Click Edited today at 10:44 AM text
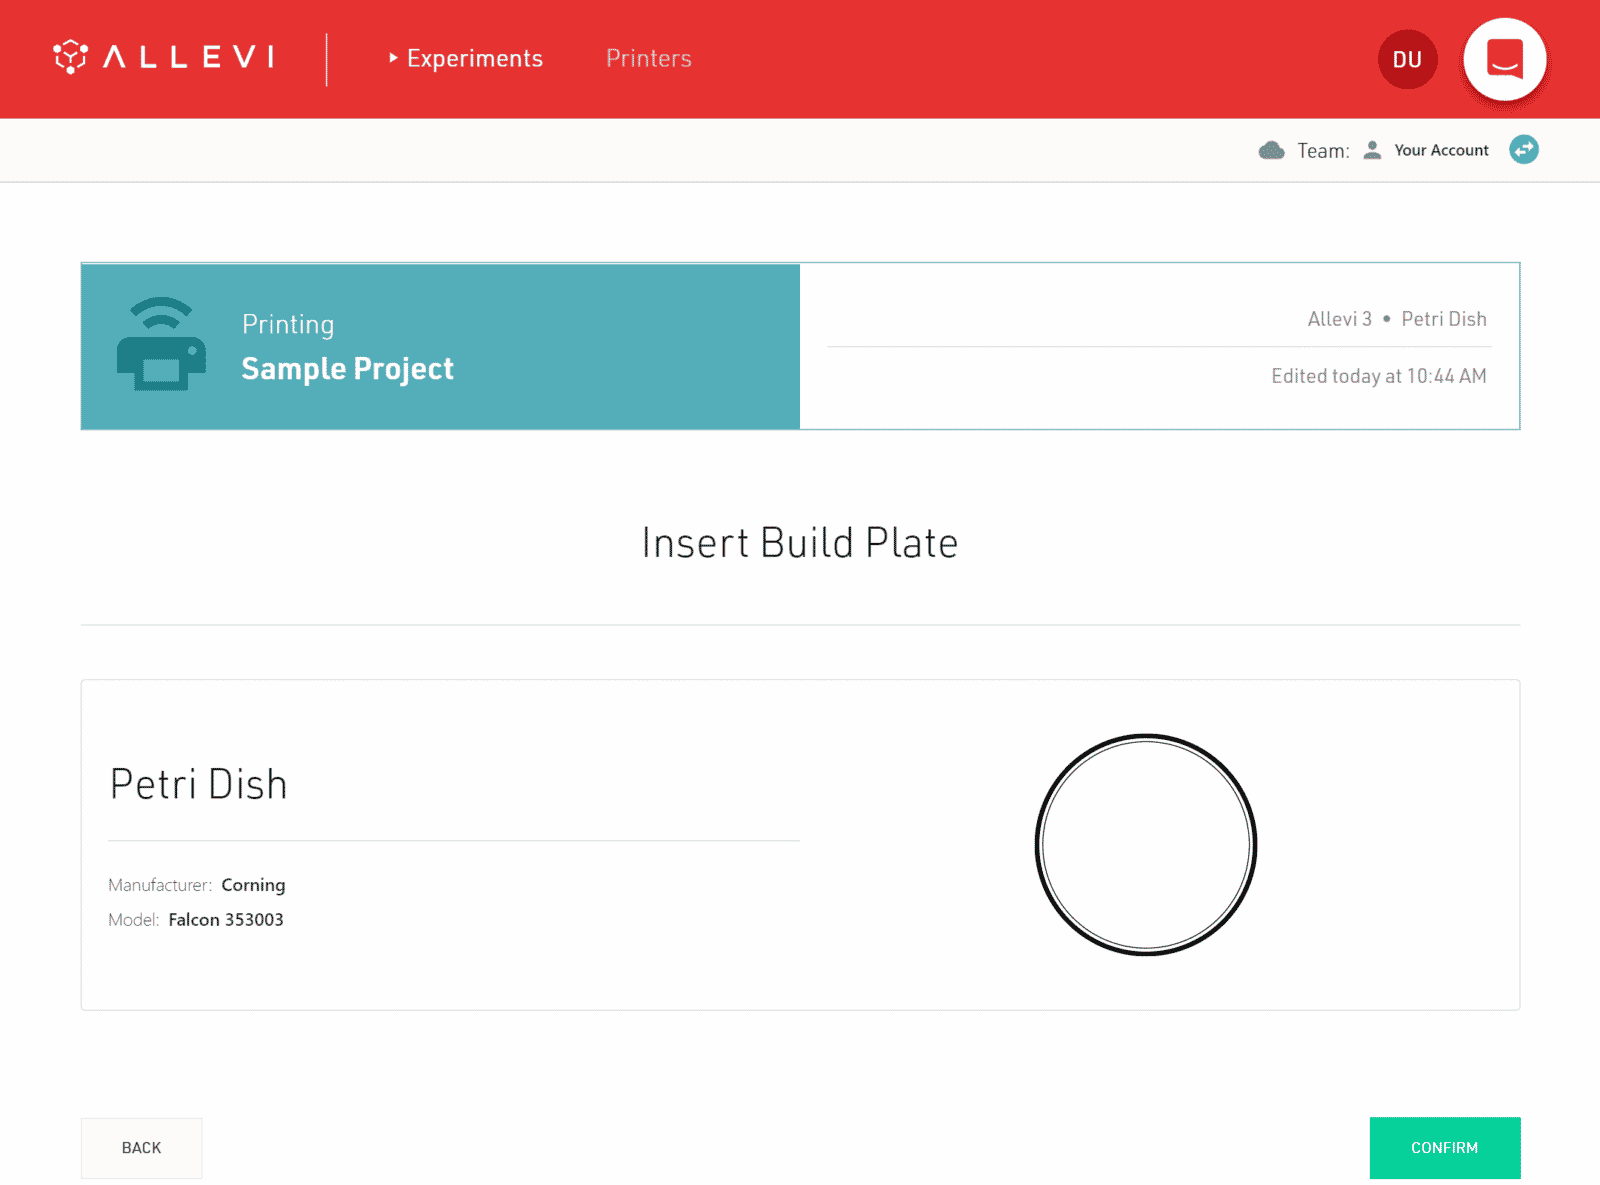Image resolution: width=1600 pixels, height=1185 pixels. [x=1379, y=376]
